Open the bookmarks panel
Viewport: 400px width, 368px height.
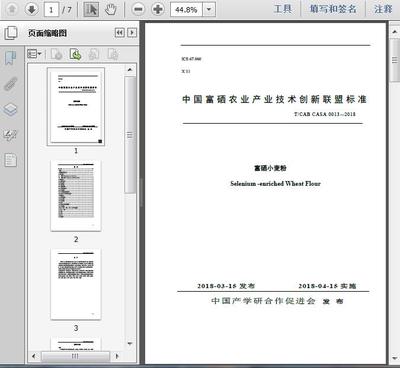point(10,58)
